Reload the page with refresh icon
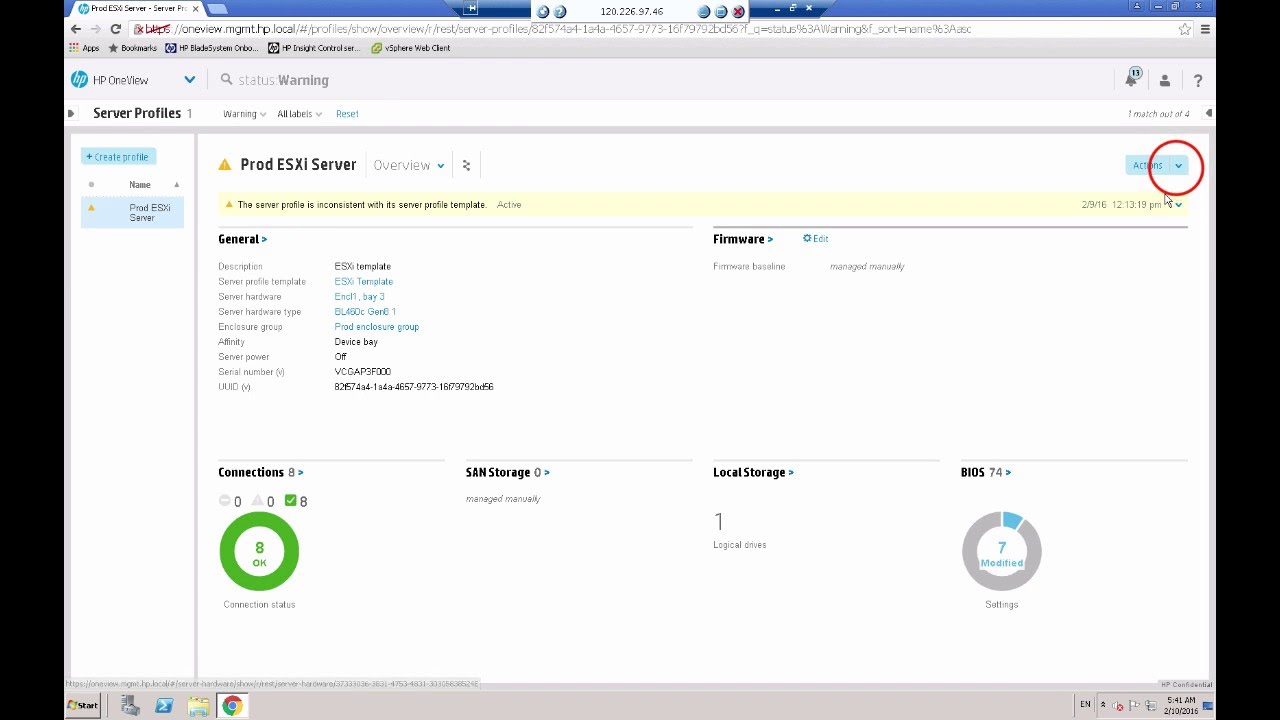Viewport: 1280px width, 720px height. coord(115,29)
